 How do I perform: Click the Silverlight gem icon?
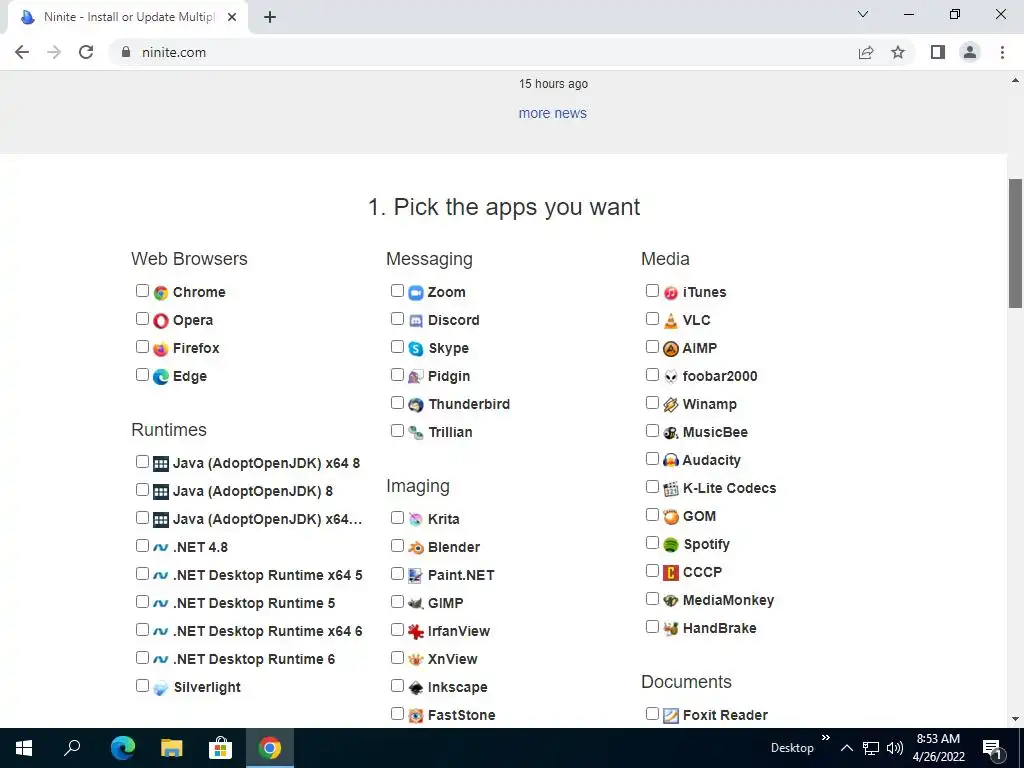(161, 688)
